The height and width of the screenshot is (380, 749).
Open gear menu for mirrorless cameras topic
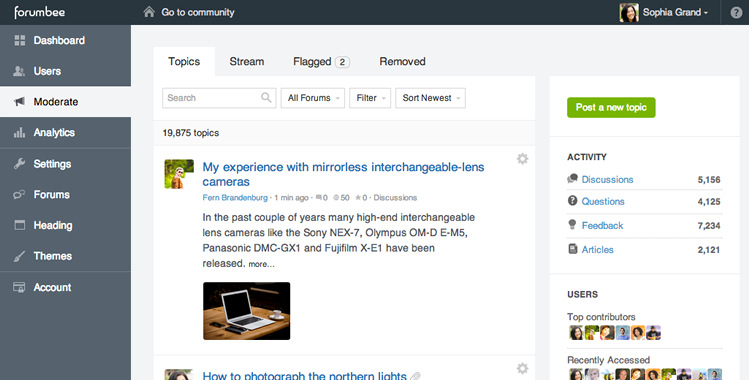(x=523, y=159)
